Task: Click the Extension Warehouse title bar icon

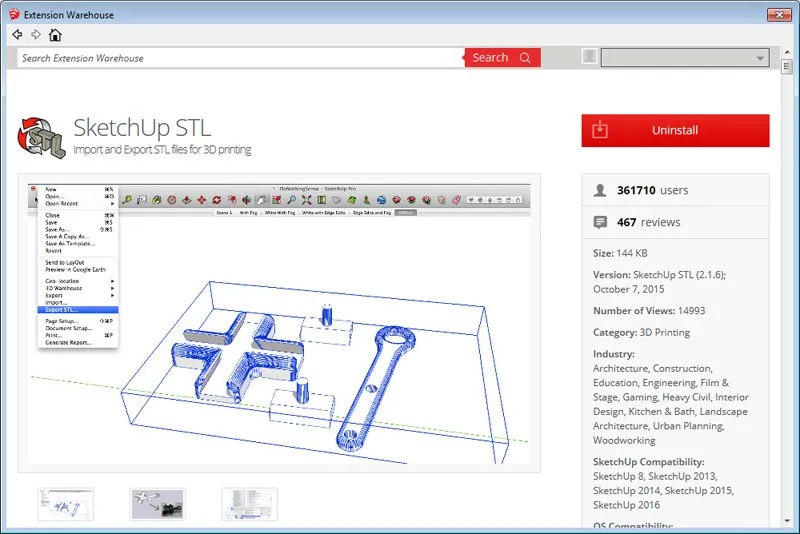Action: [14, 15]
